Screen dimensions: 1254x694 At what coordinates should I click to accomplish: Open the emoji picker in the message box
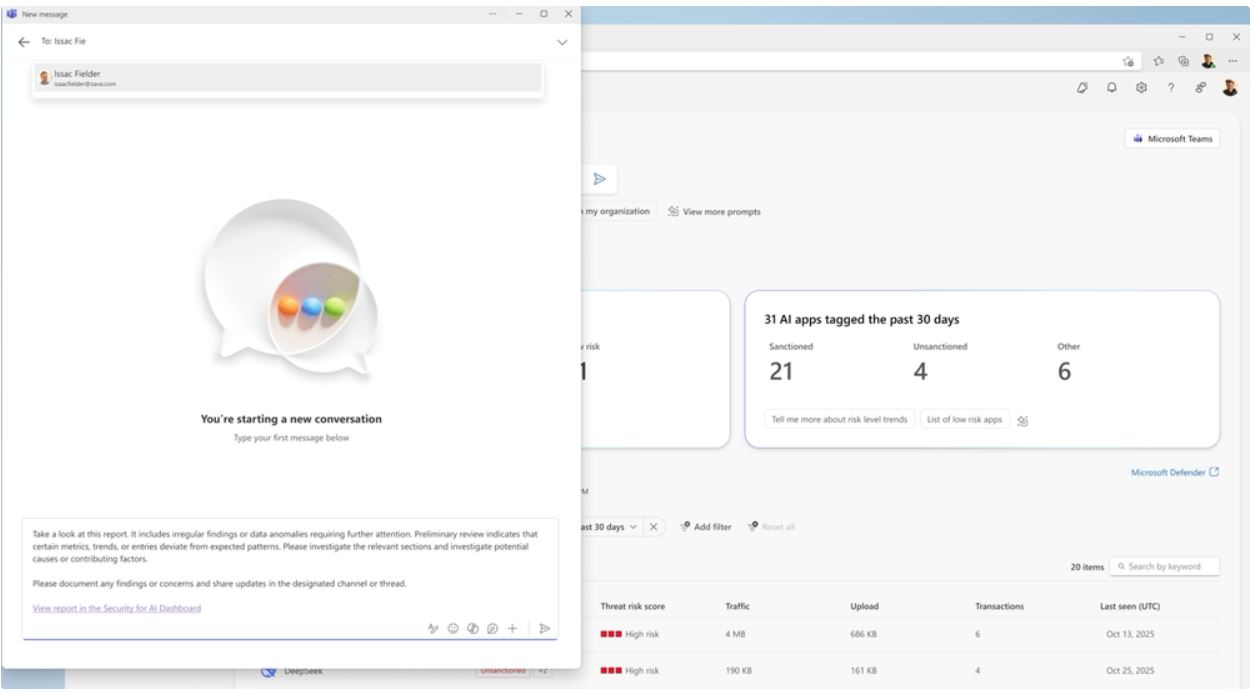[453, 628]
